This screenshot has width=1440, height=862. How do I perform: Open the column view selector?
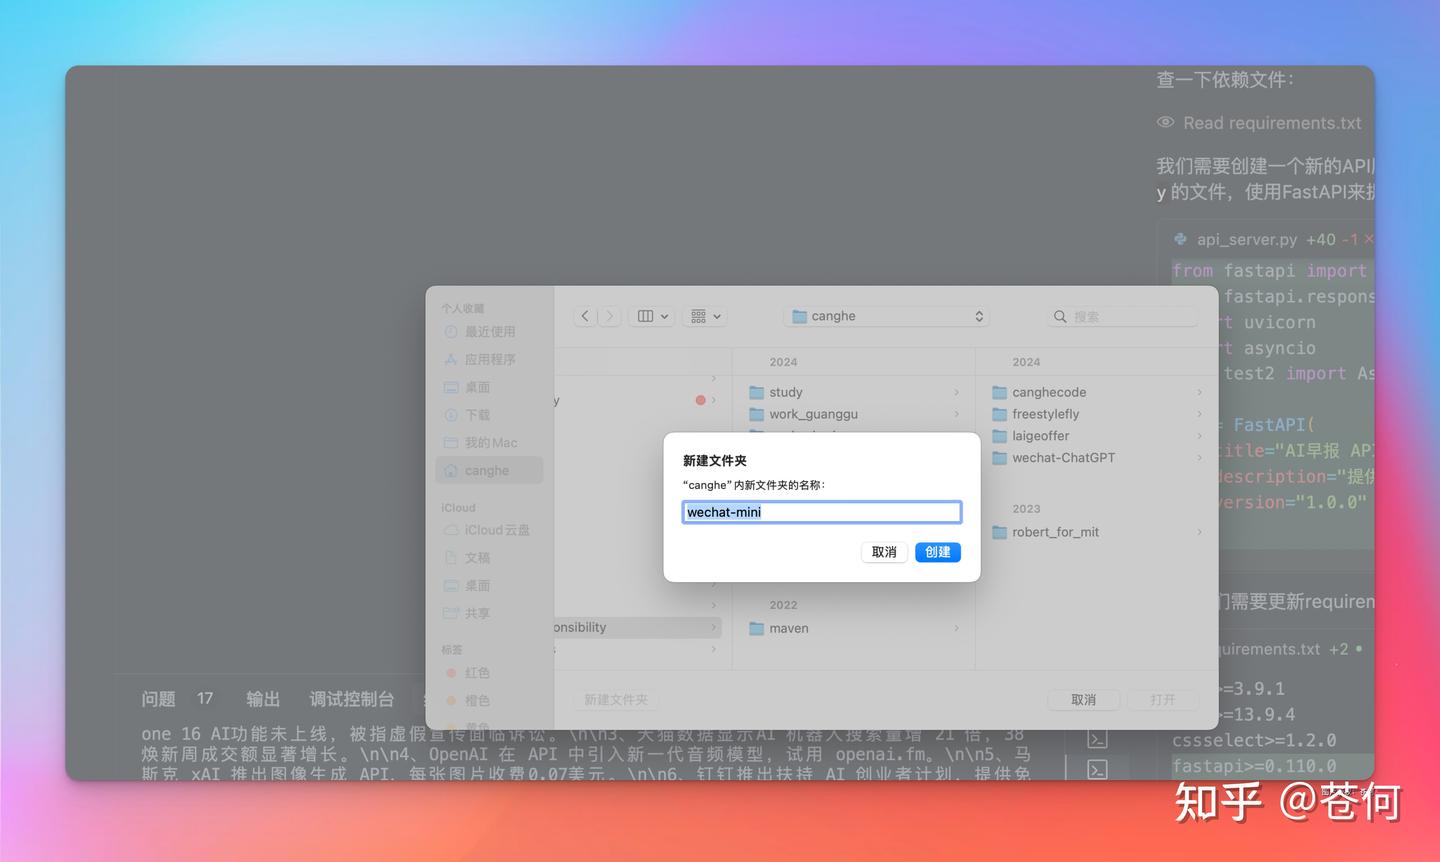[652, 316]
